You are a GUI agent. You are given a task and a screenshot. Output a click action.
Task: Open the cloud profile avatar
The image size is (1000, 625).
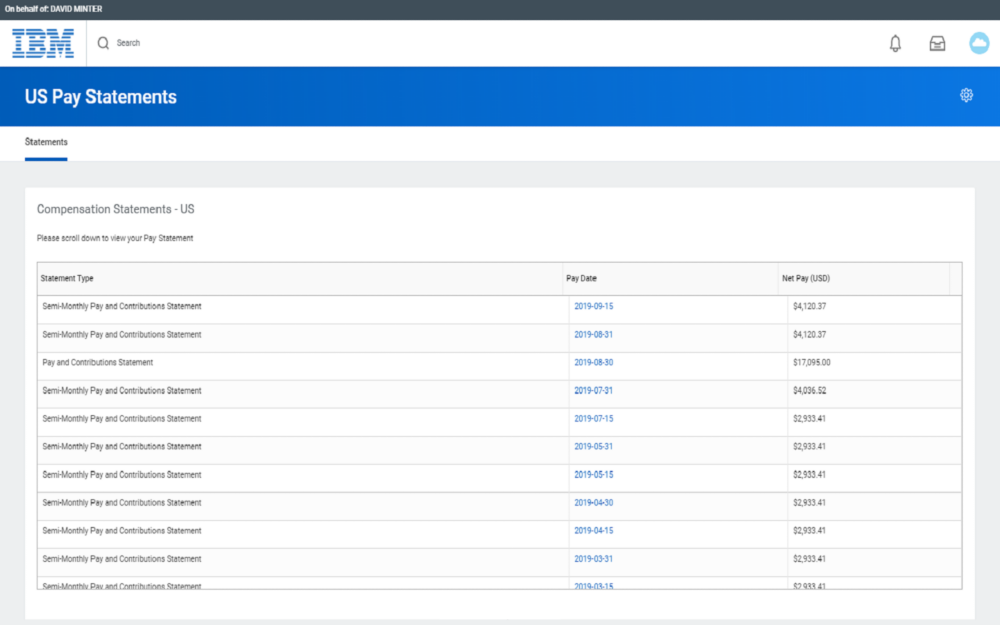[979, 43]
